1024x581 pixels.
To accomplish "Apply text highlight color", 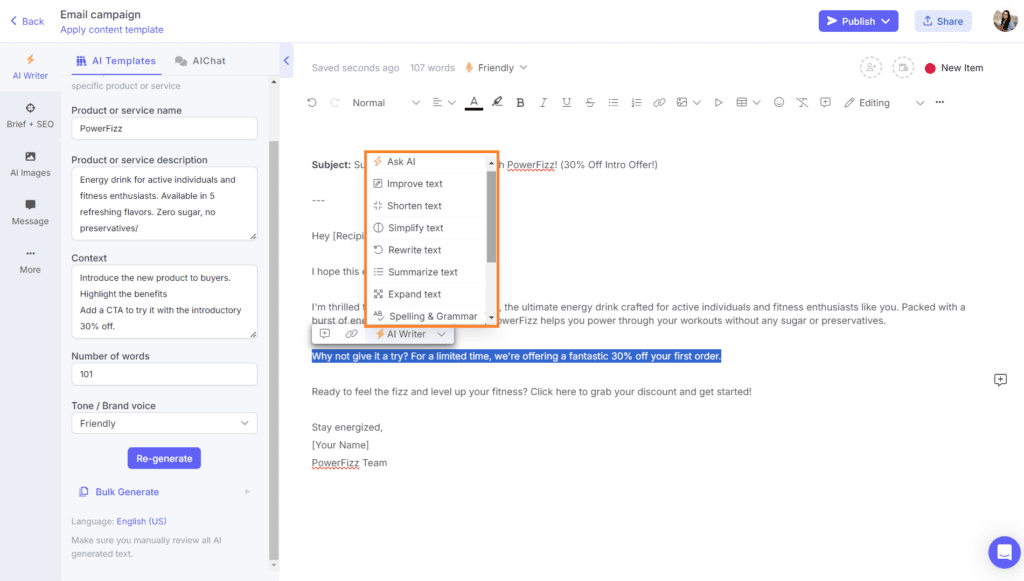I will pyautogui.click(x=497, y=102).
